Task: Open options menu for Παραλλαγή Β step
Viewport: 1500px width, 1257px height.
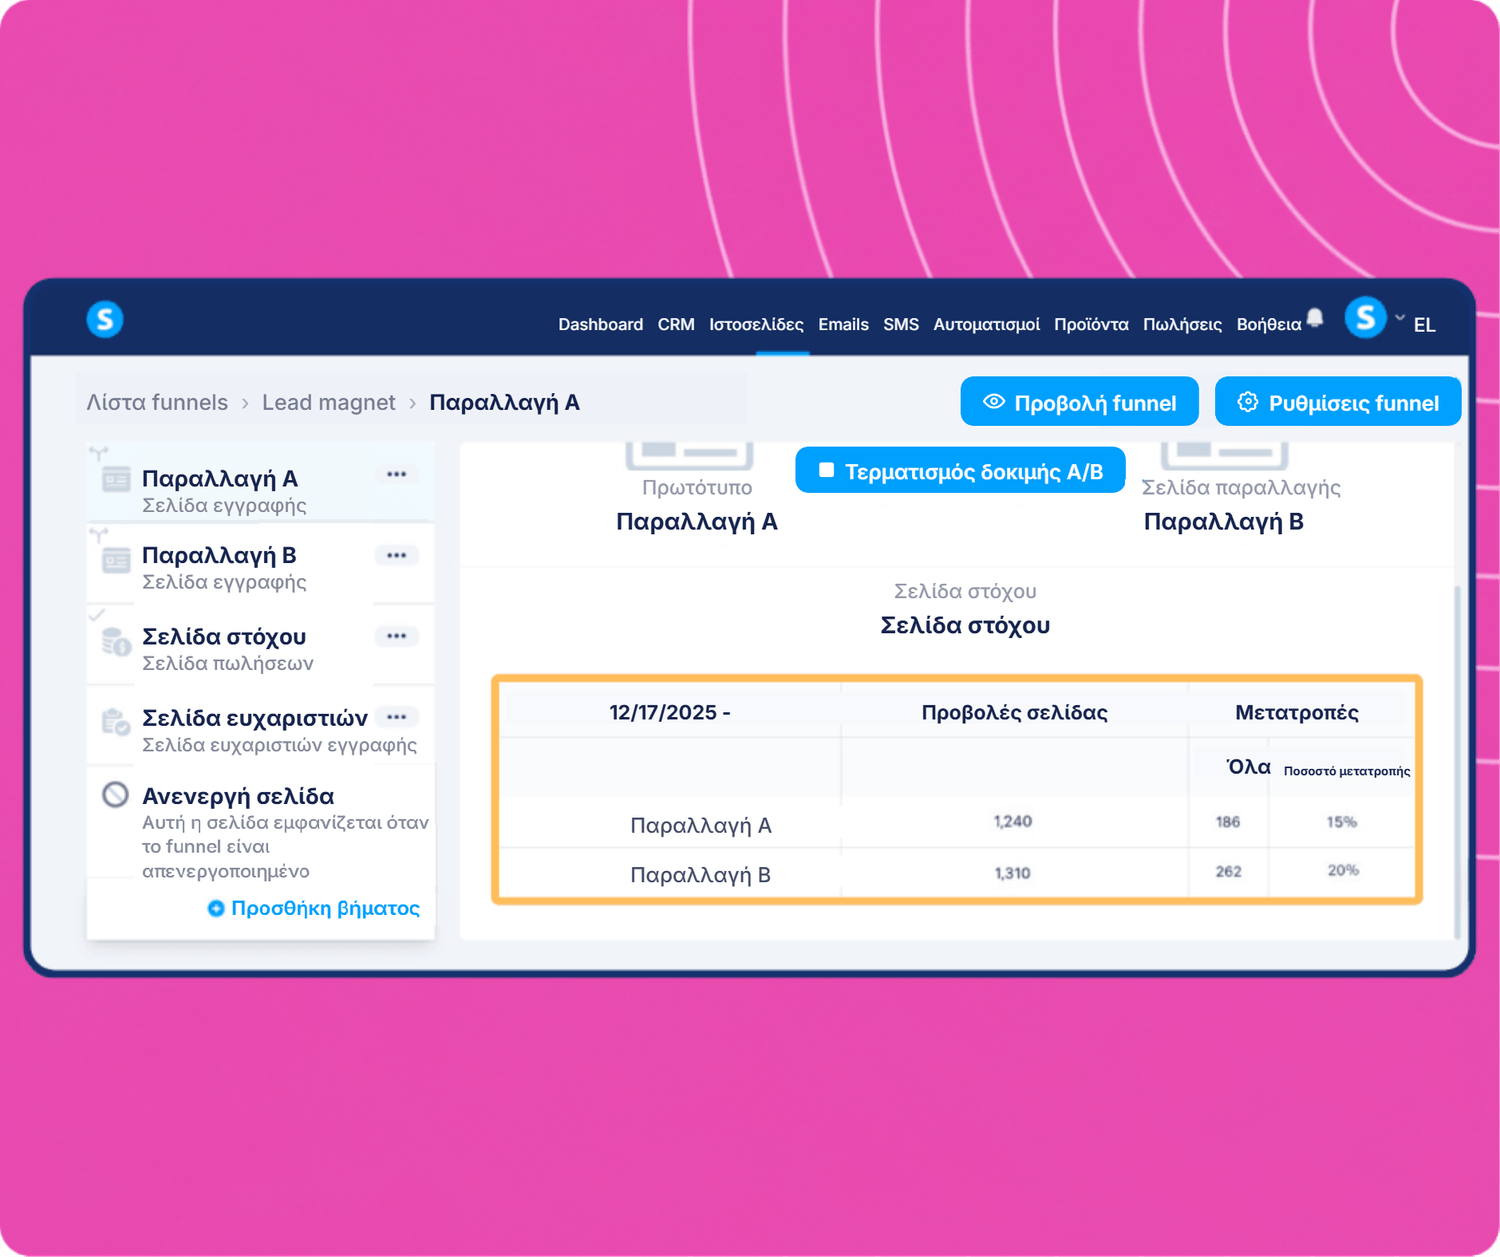Action: 397,556
